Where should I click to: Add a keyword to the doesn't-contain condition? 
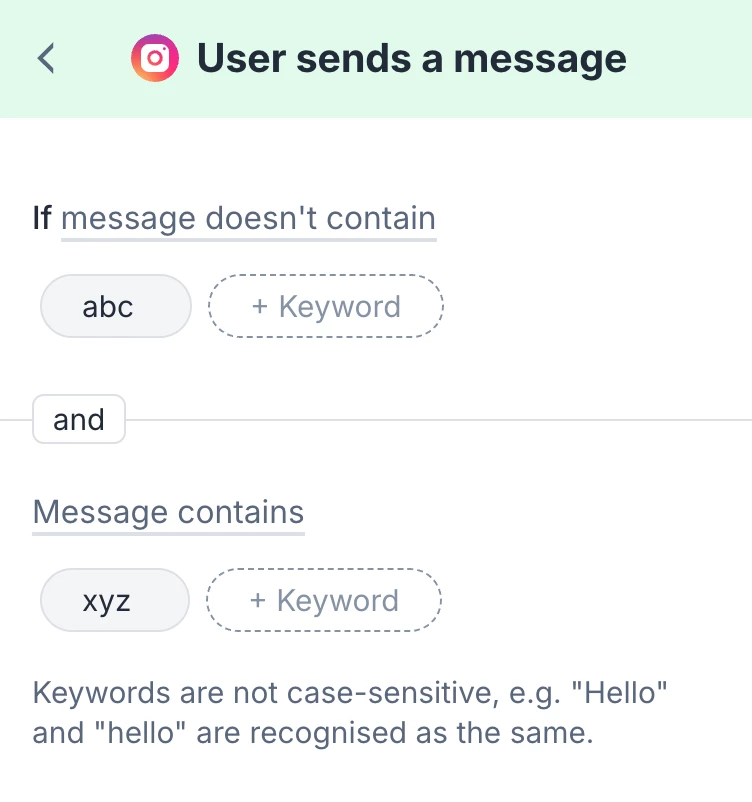[x=325, y=306]
